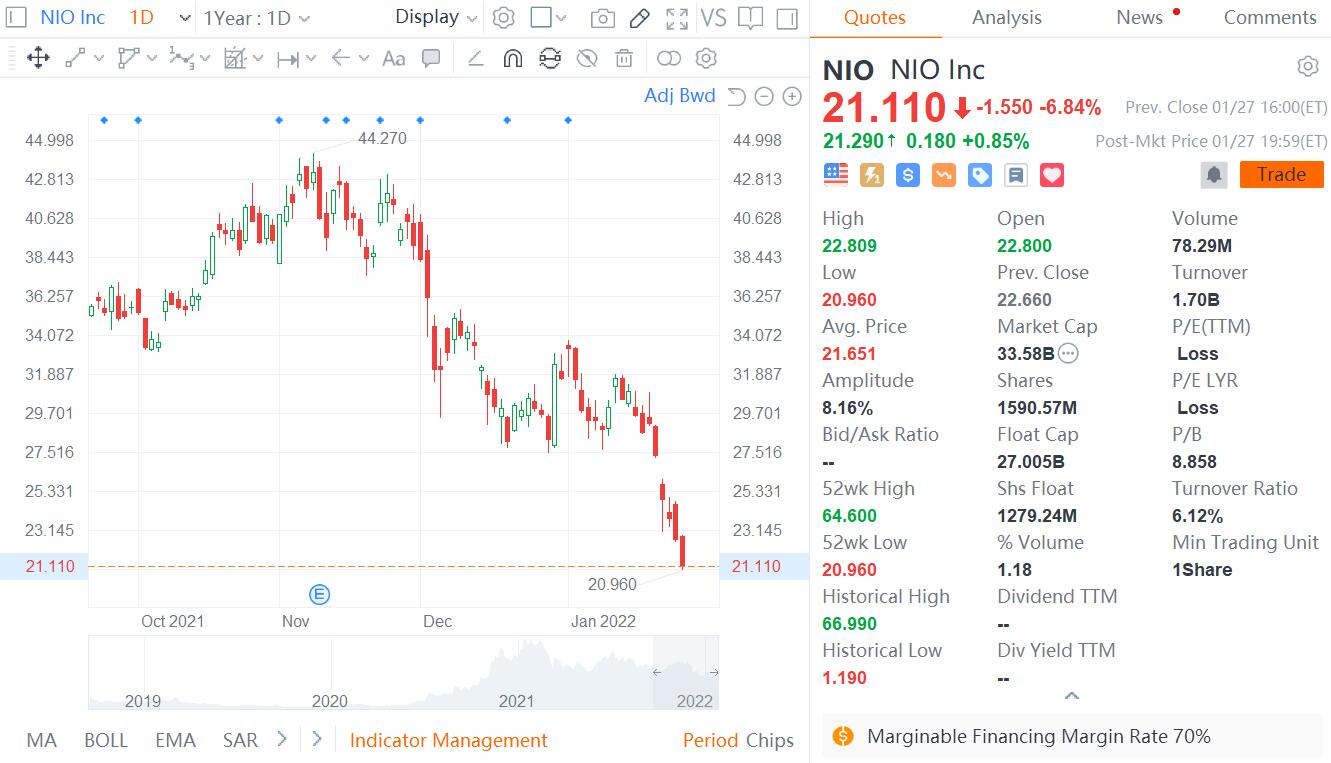Open VS stock comparison

713,18
